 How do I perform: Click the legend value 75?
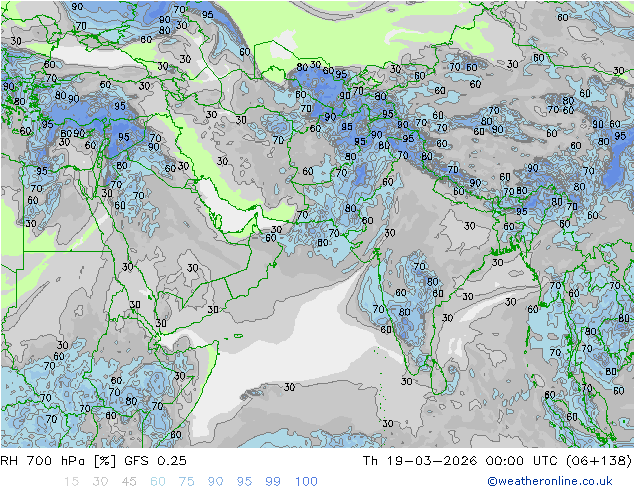(186, 481)
